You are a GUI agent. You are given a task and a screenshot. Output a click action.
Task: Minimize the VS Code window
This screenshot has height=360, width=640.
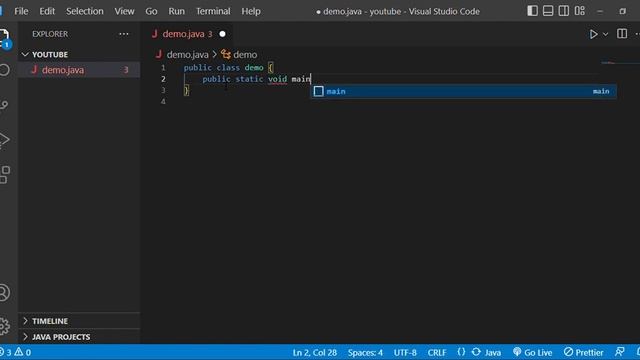pyautogui.click(x=600, y=11)
